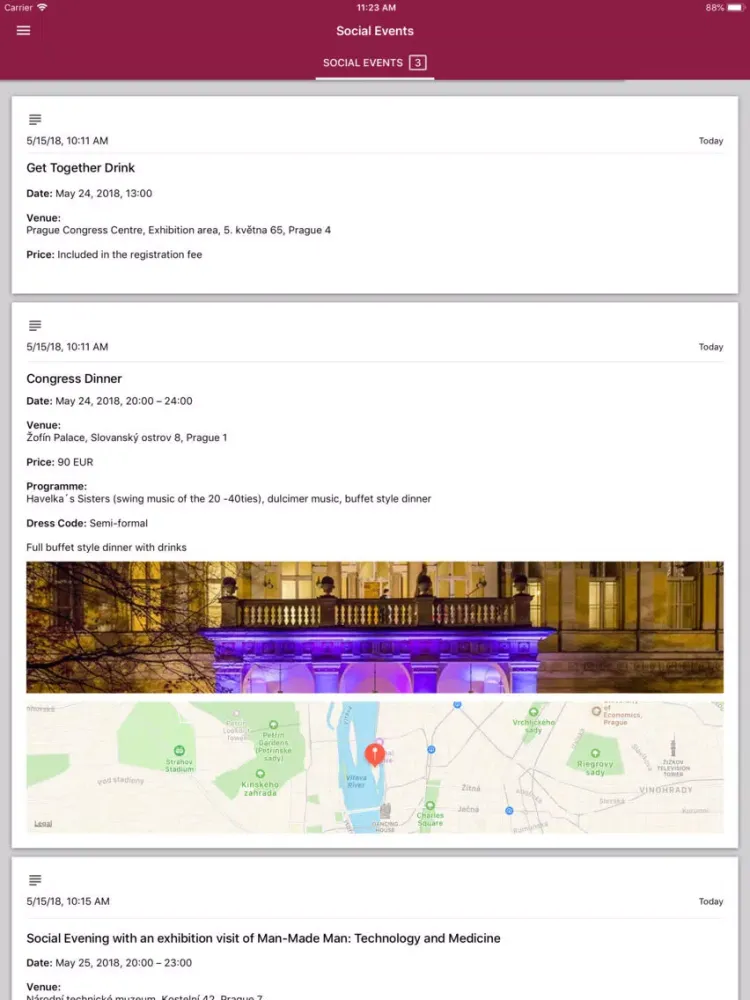This screenshot has width=750, height=1000.
Task: Open Social Evening Man-Made Man exhibition title
Action: (x=263, y=938)
